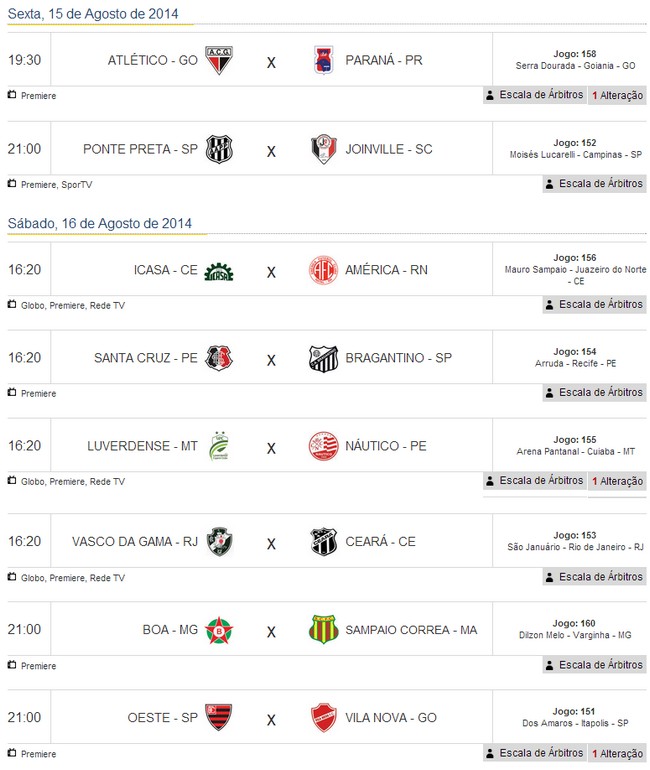Click the Paraná-PR club crest
650x770 pixels.
[323, 60]
